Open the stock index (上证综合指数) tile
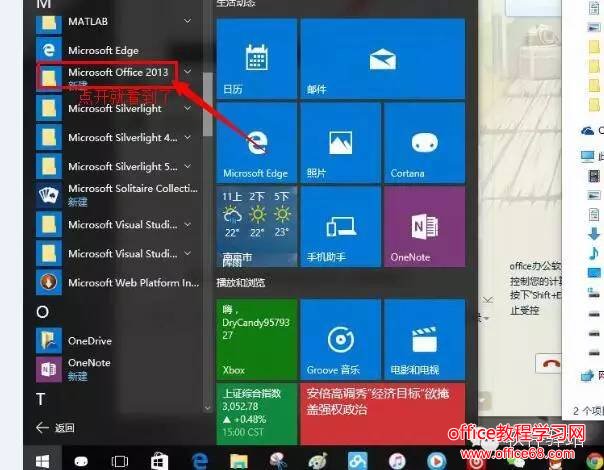Image resolution: width=604 pixels, height=470 pixels. (x=257, y=414)
